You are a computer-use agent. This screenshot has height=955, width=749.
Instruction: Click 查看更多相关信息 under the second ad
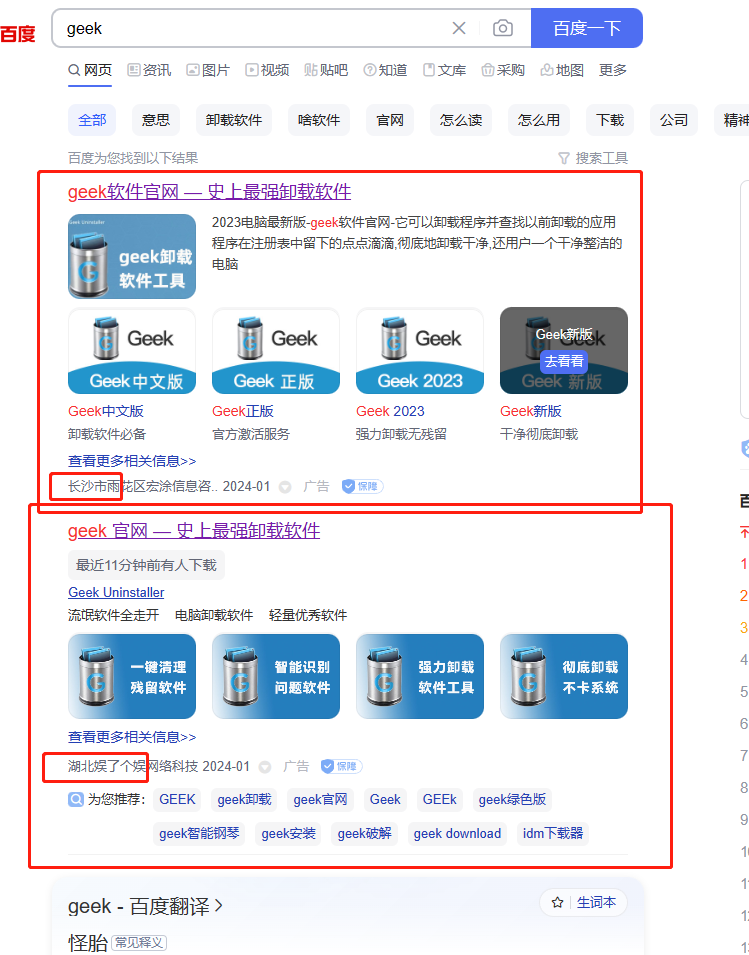[132, 737]
